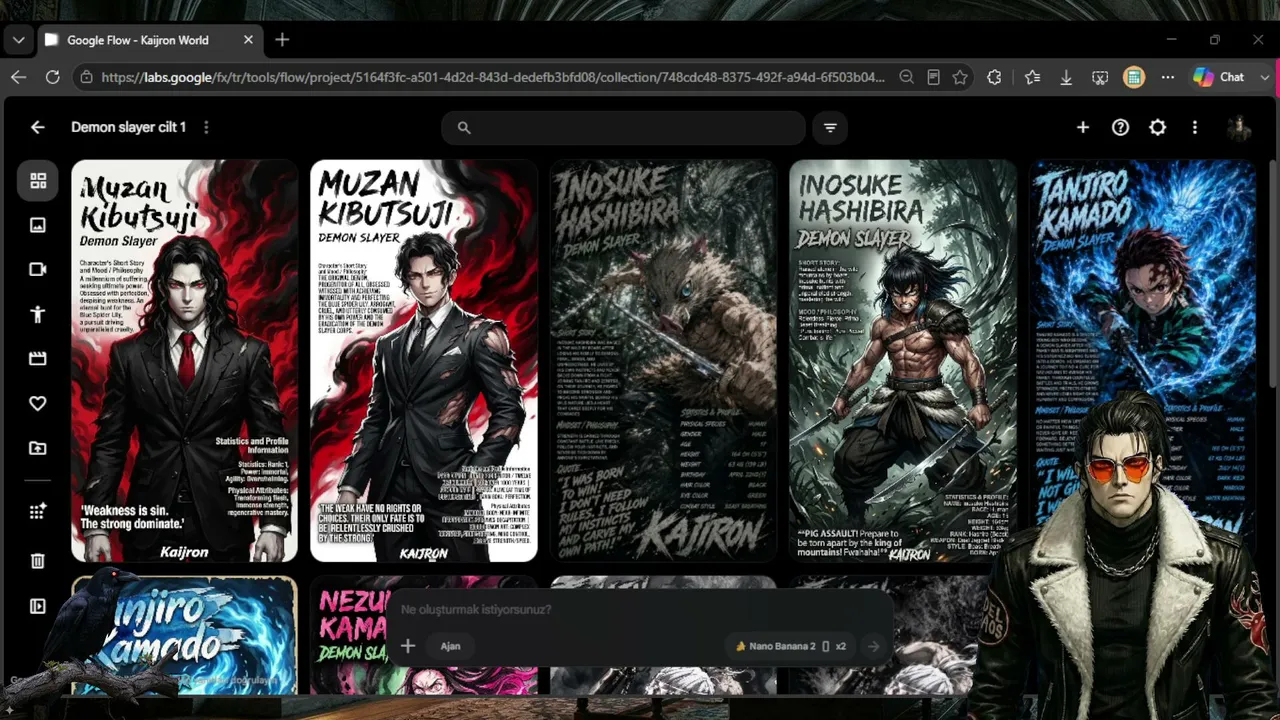1280x720 pixels.
Task: Click the 'Demon slayer cilt 1' collection title
Action: tap(128, 127)
